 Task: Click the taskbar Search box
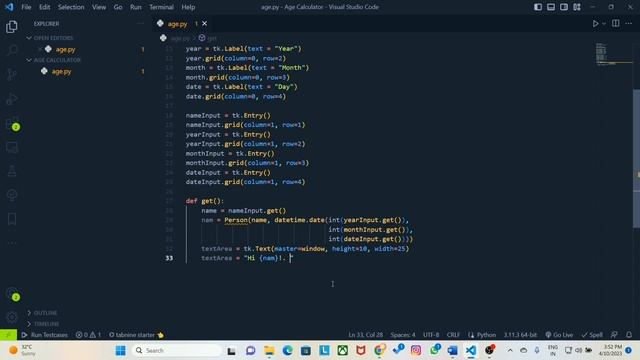[176, 350]
